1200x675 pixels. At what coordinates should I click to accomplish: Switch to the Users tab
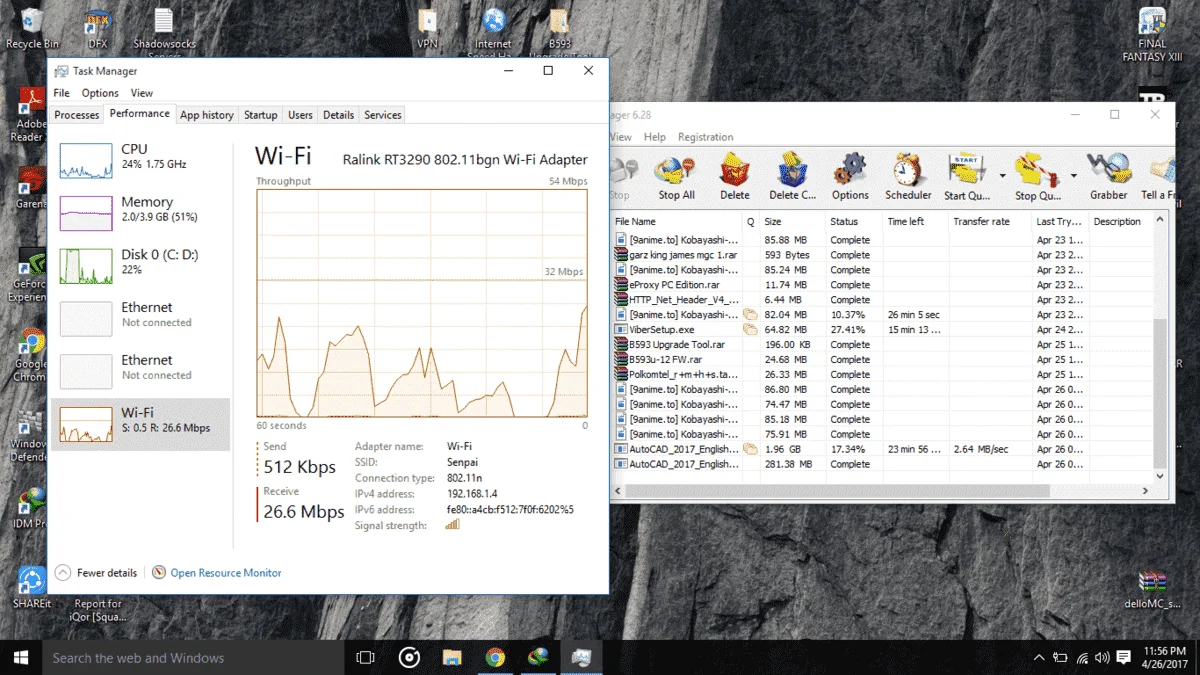coord(300,115)
